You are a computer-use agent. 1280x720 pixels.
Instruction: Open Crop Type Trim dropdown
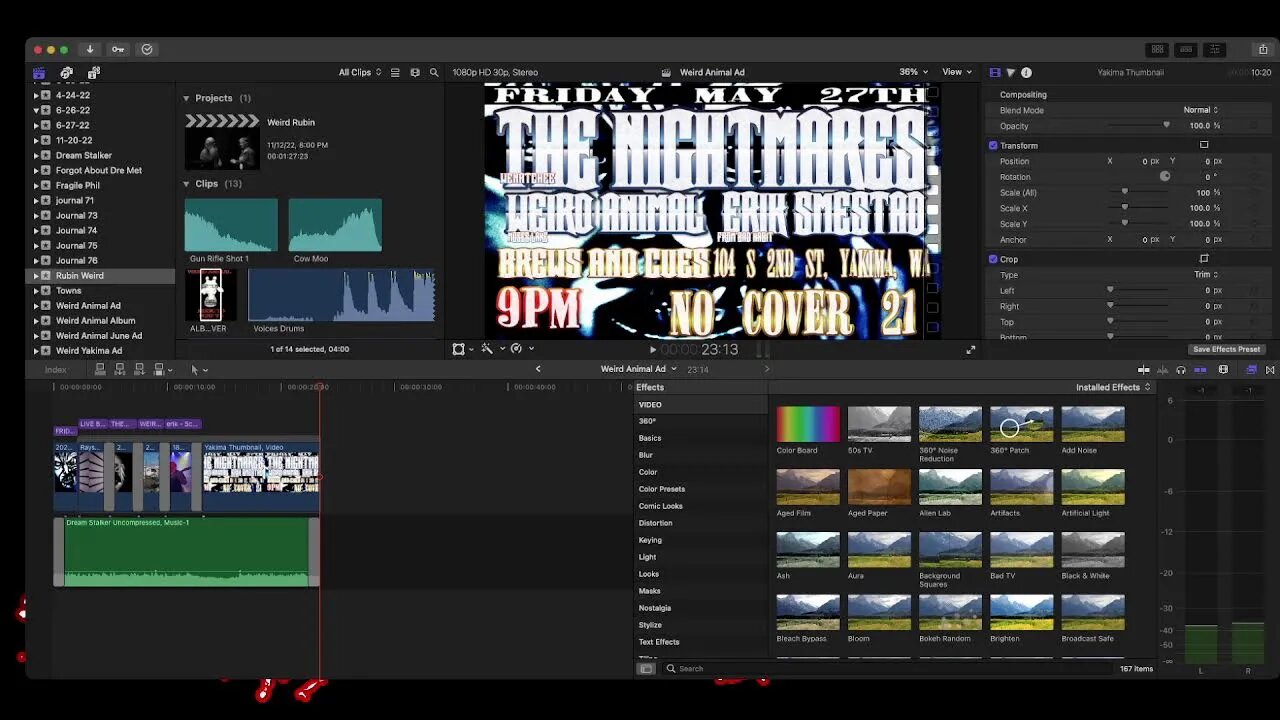point(1206,274)
